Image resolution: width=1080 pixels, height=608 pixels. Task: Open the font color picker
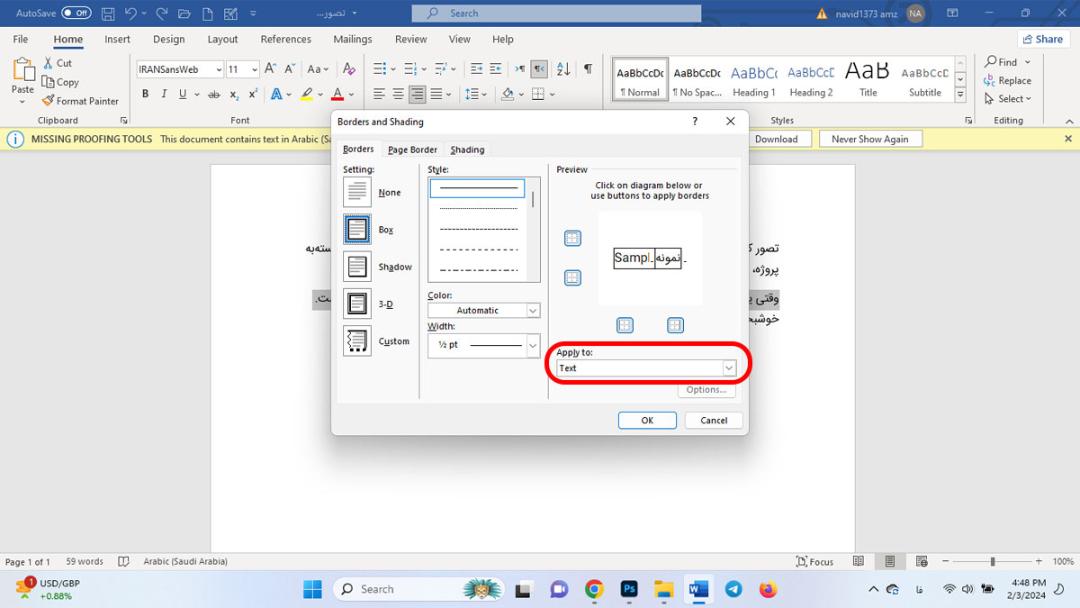[x=351, y=94]
